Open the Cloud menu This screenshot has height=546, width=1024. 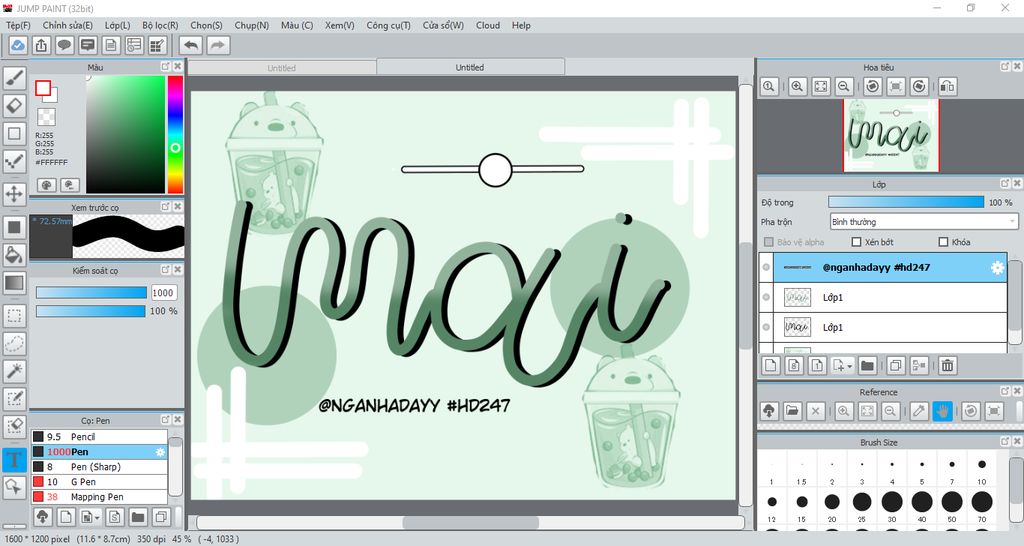pyautogui.click(x=488, y=25)
